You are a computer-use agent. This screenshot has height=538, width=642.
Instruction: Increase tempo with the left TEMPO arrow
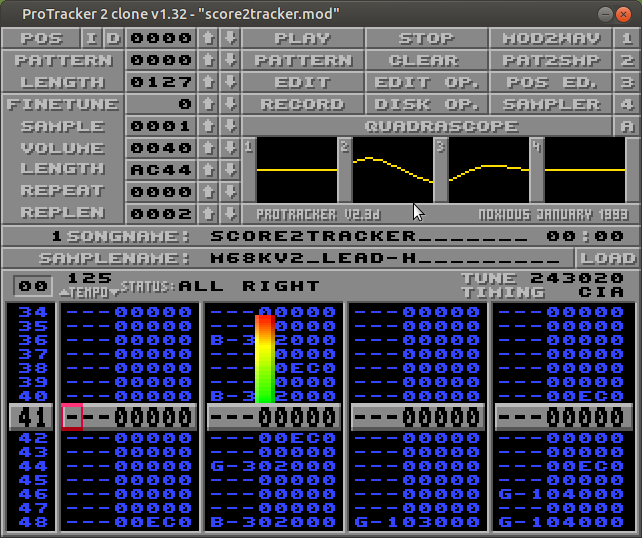pos(64,293)
